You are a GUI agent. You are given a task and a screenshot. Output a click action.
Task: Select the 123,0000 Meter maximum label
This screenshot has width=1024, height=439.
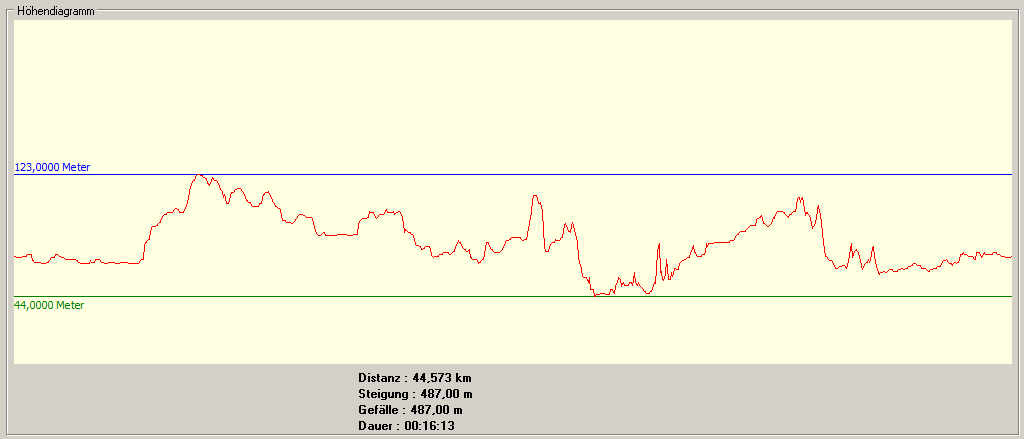click(59, 167)
